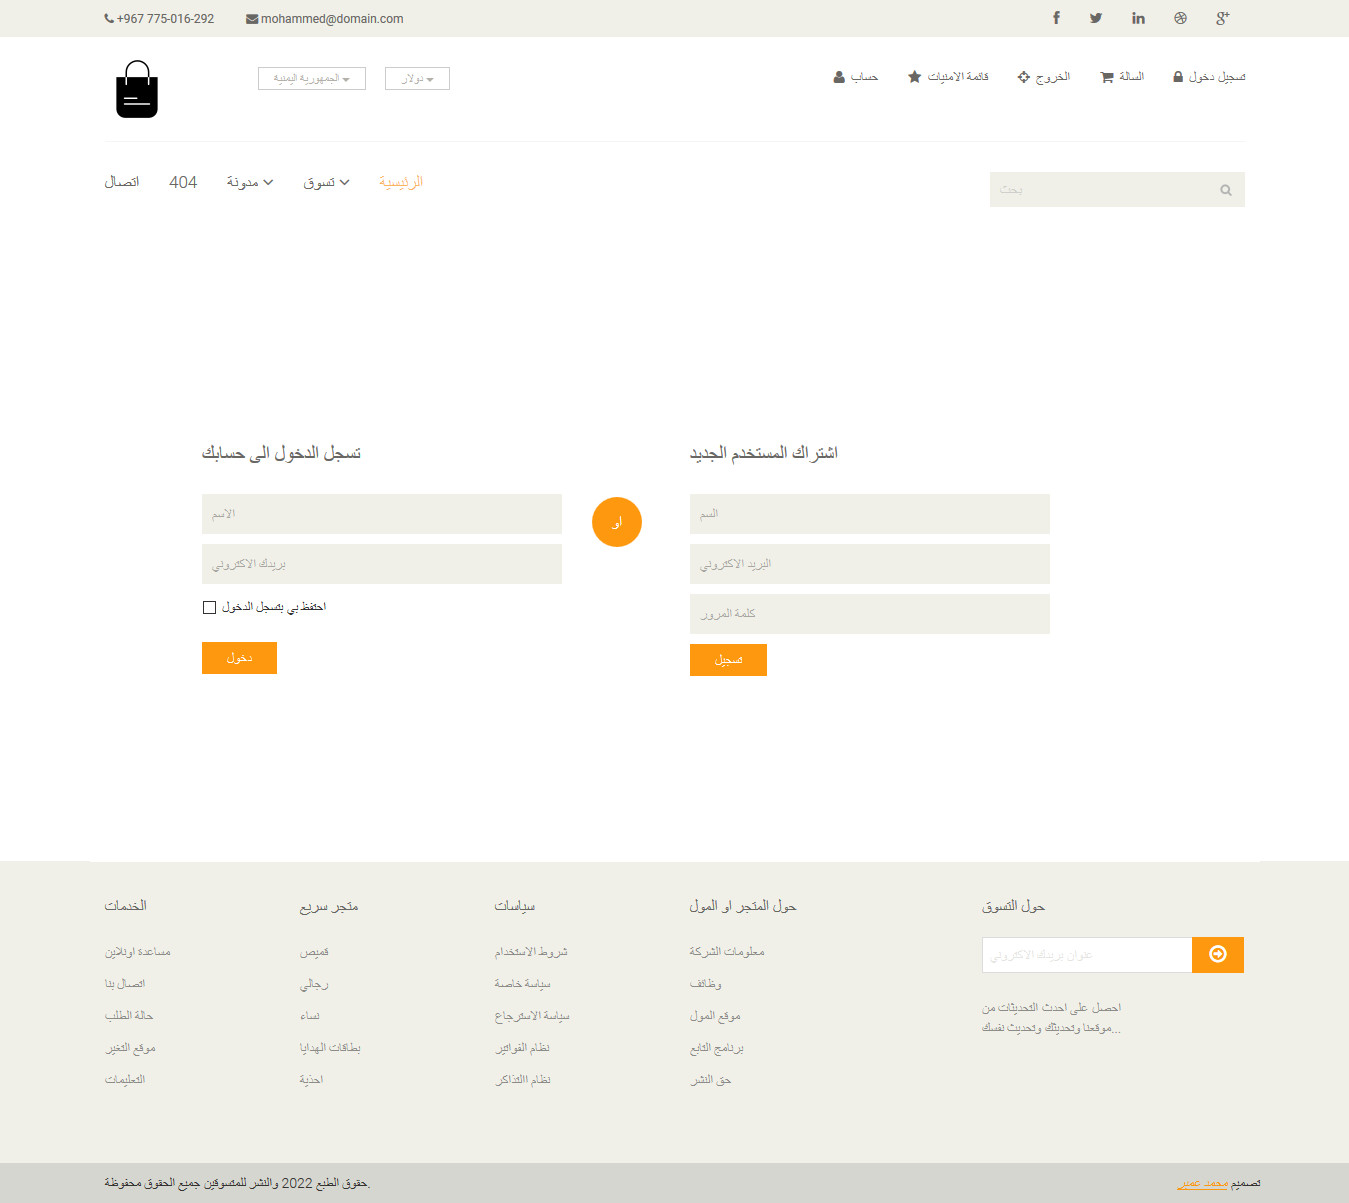Screen dimensions: 1349x1203
Task: Open the الجمهورية اليمنية country dropdown
Action: pyautogui.click(x=311, y=78)
